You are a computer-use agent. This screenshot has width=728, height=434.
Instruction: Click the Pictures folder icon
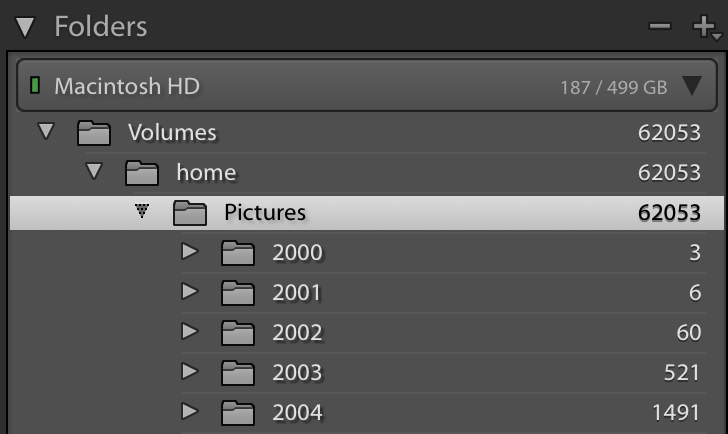click(x=189, y=212)
